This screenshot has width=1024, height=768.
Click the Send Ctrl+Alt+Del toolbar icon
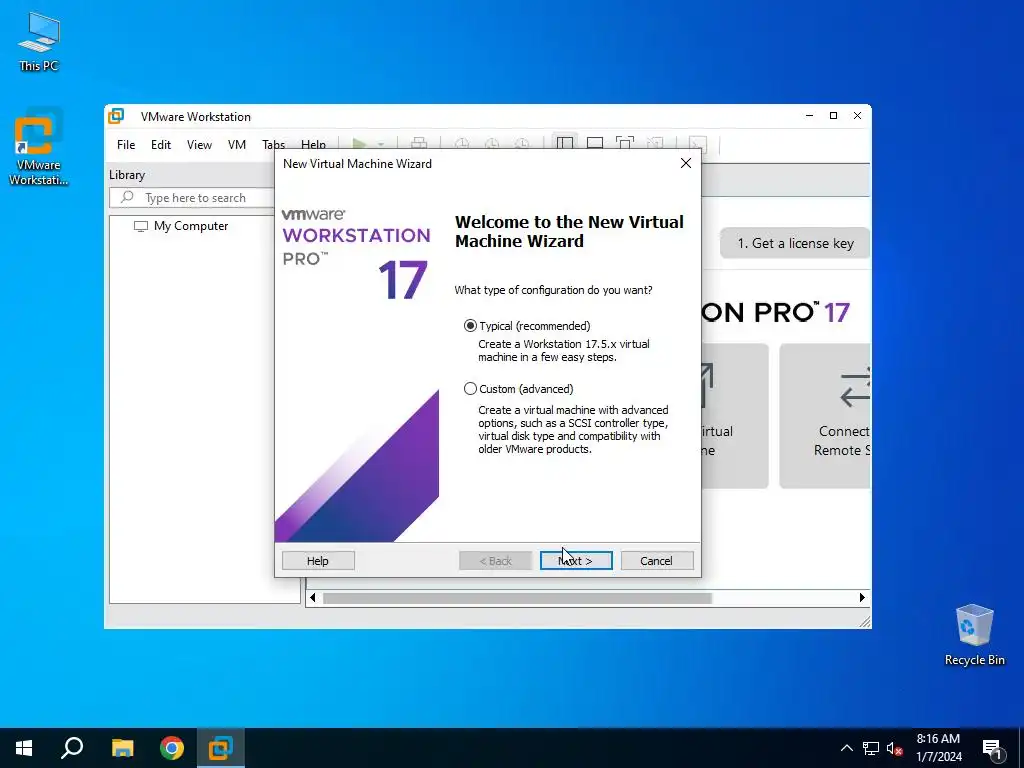pos(419,144)
